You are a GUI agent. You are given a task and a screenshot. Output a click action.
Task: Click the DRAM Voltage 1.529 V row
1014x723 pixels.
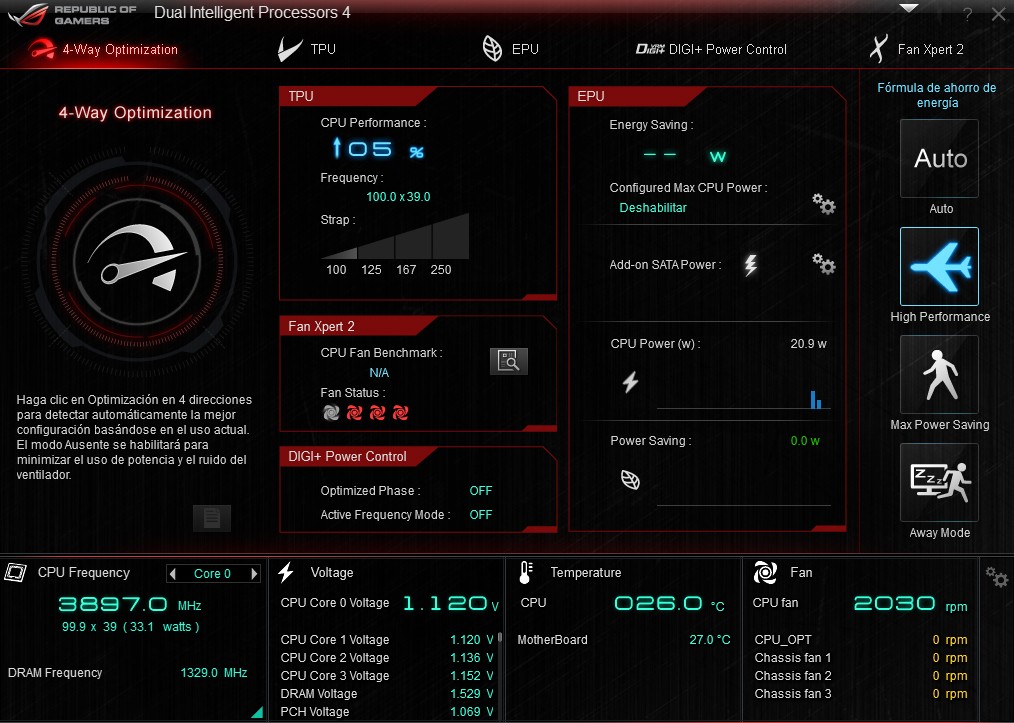click(387, 694)
